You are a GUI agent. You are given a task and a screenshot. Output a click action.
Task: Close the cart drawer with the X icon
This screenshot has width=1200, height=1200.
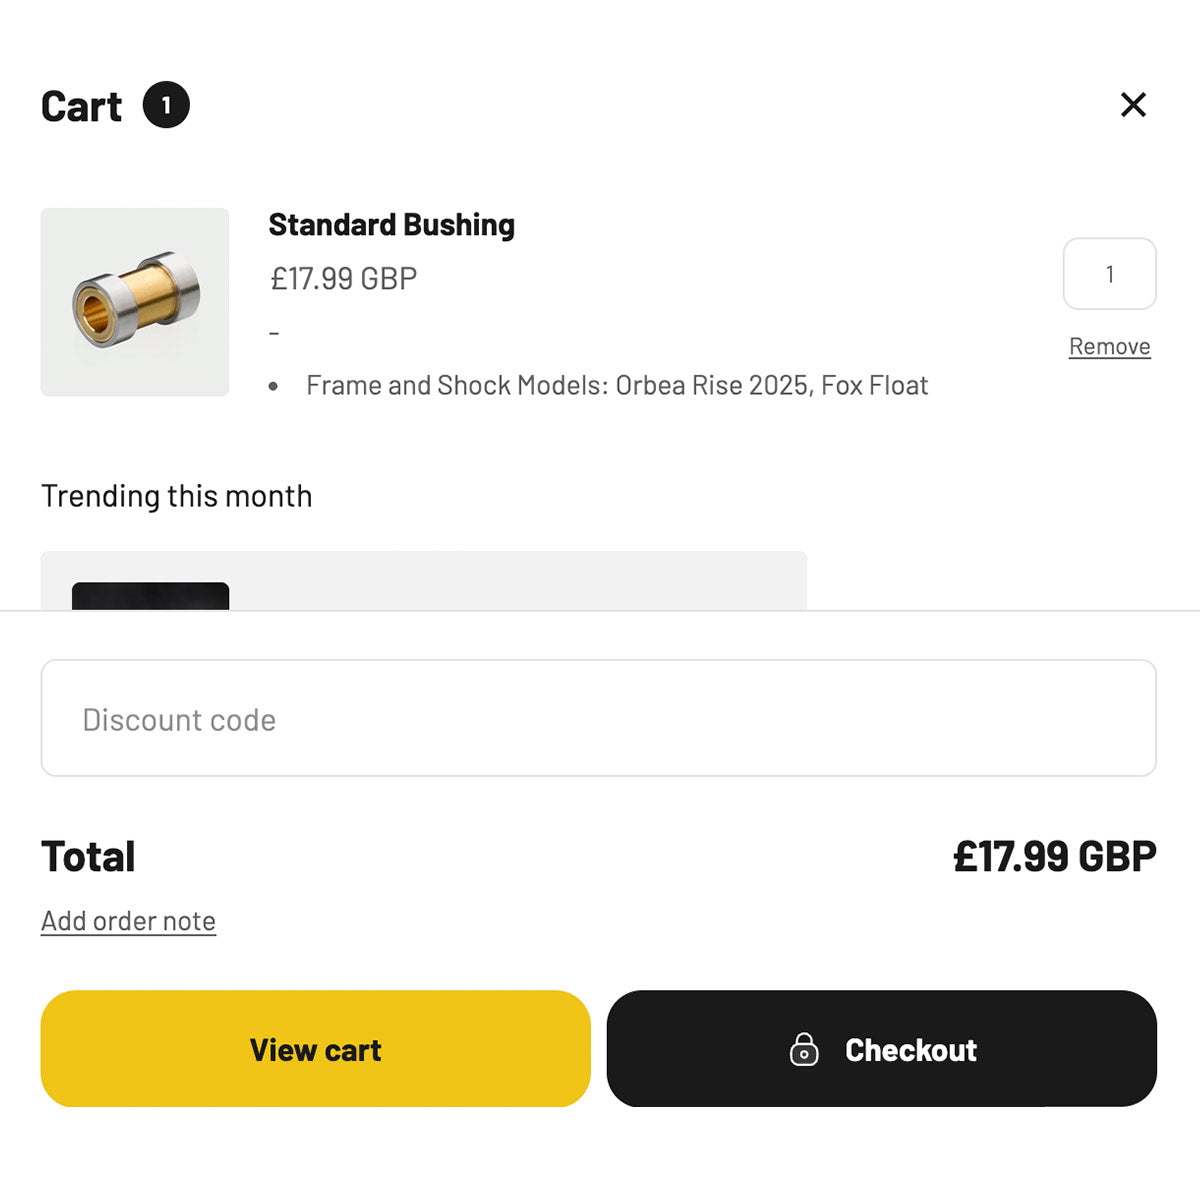pyautogui.click(x=1133, y=105)
